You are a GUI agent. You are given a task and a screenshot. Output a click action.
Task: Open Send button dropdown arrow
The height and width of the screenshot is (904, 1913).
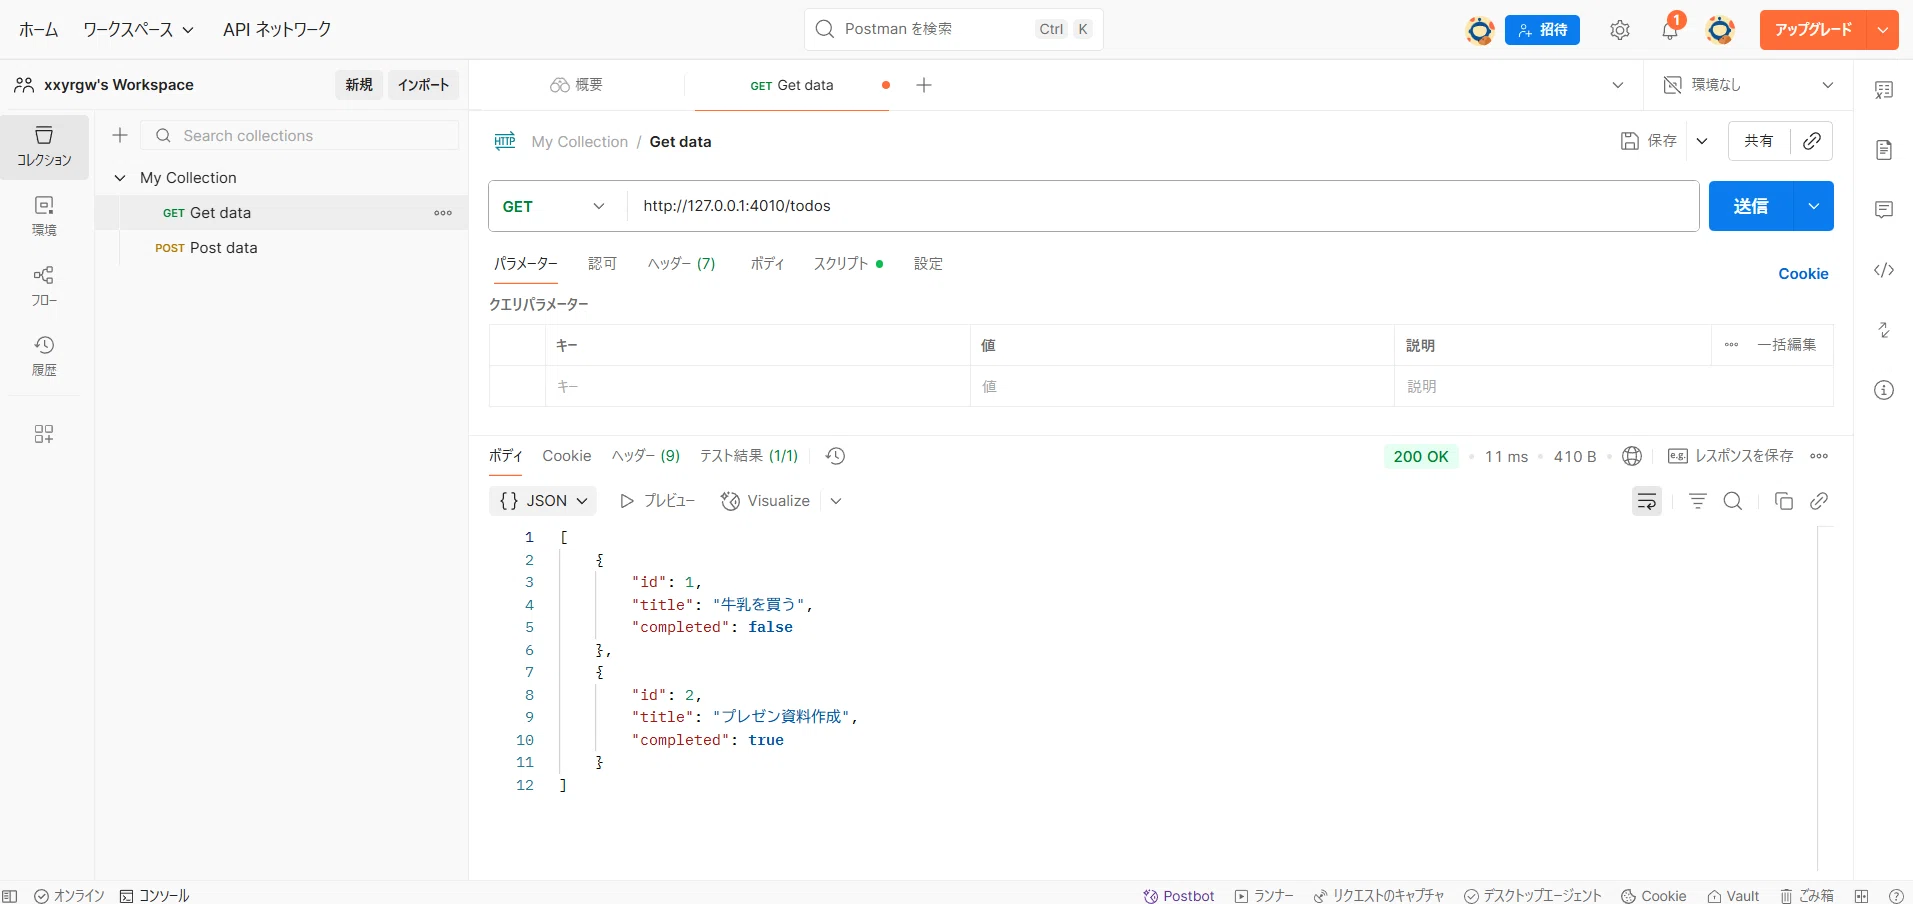(x=1813, y=206)
